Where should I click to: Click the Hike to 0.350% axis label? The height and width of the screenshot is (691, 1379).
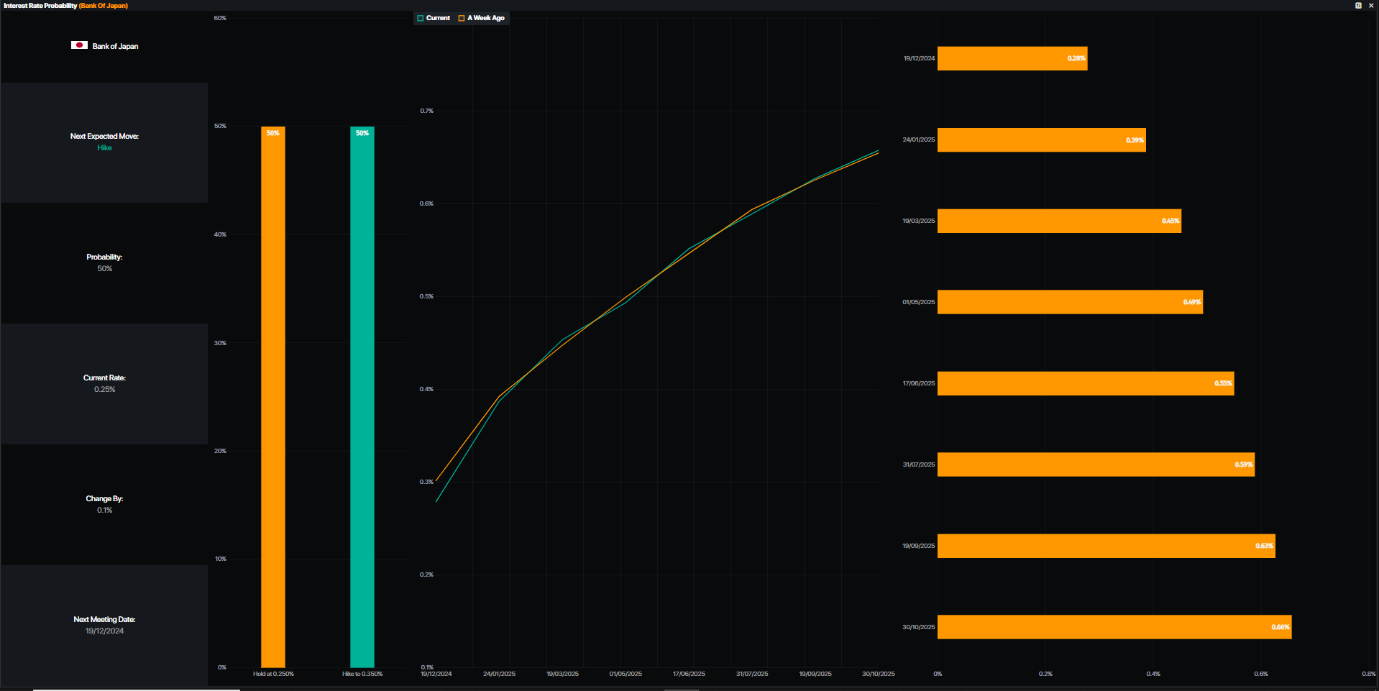(362, 674)
